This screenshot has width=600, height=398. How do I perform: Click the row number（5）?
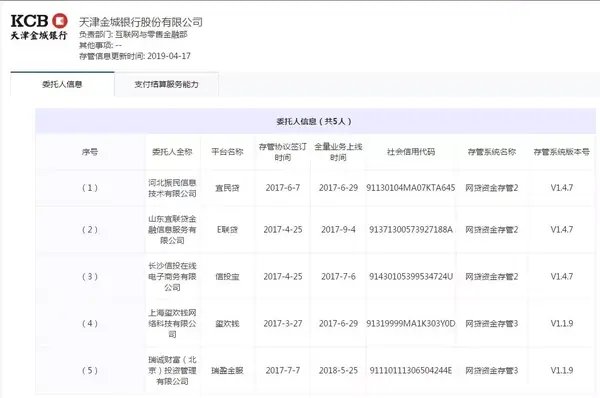point(90,370)
